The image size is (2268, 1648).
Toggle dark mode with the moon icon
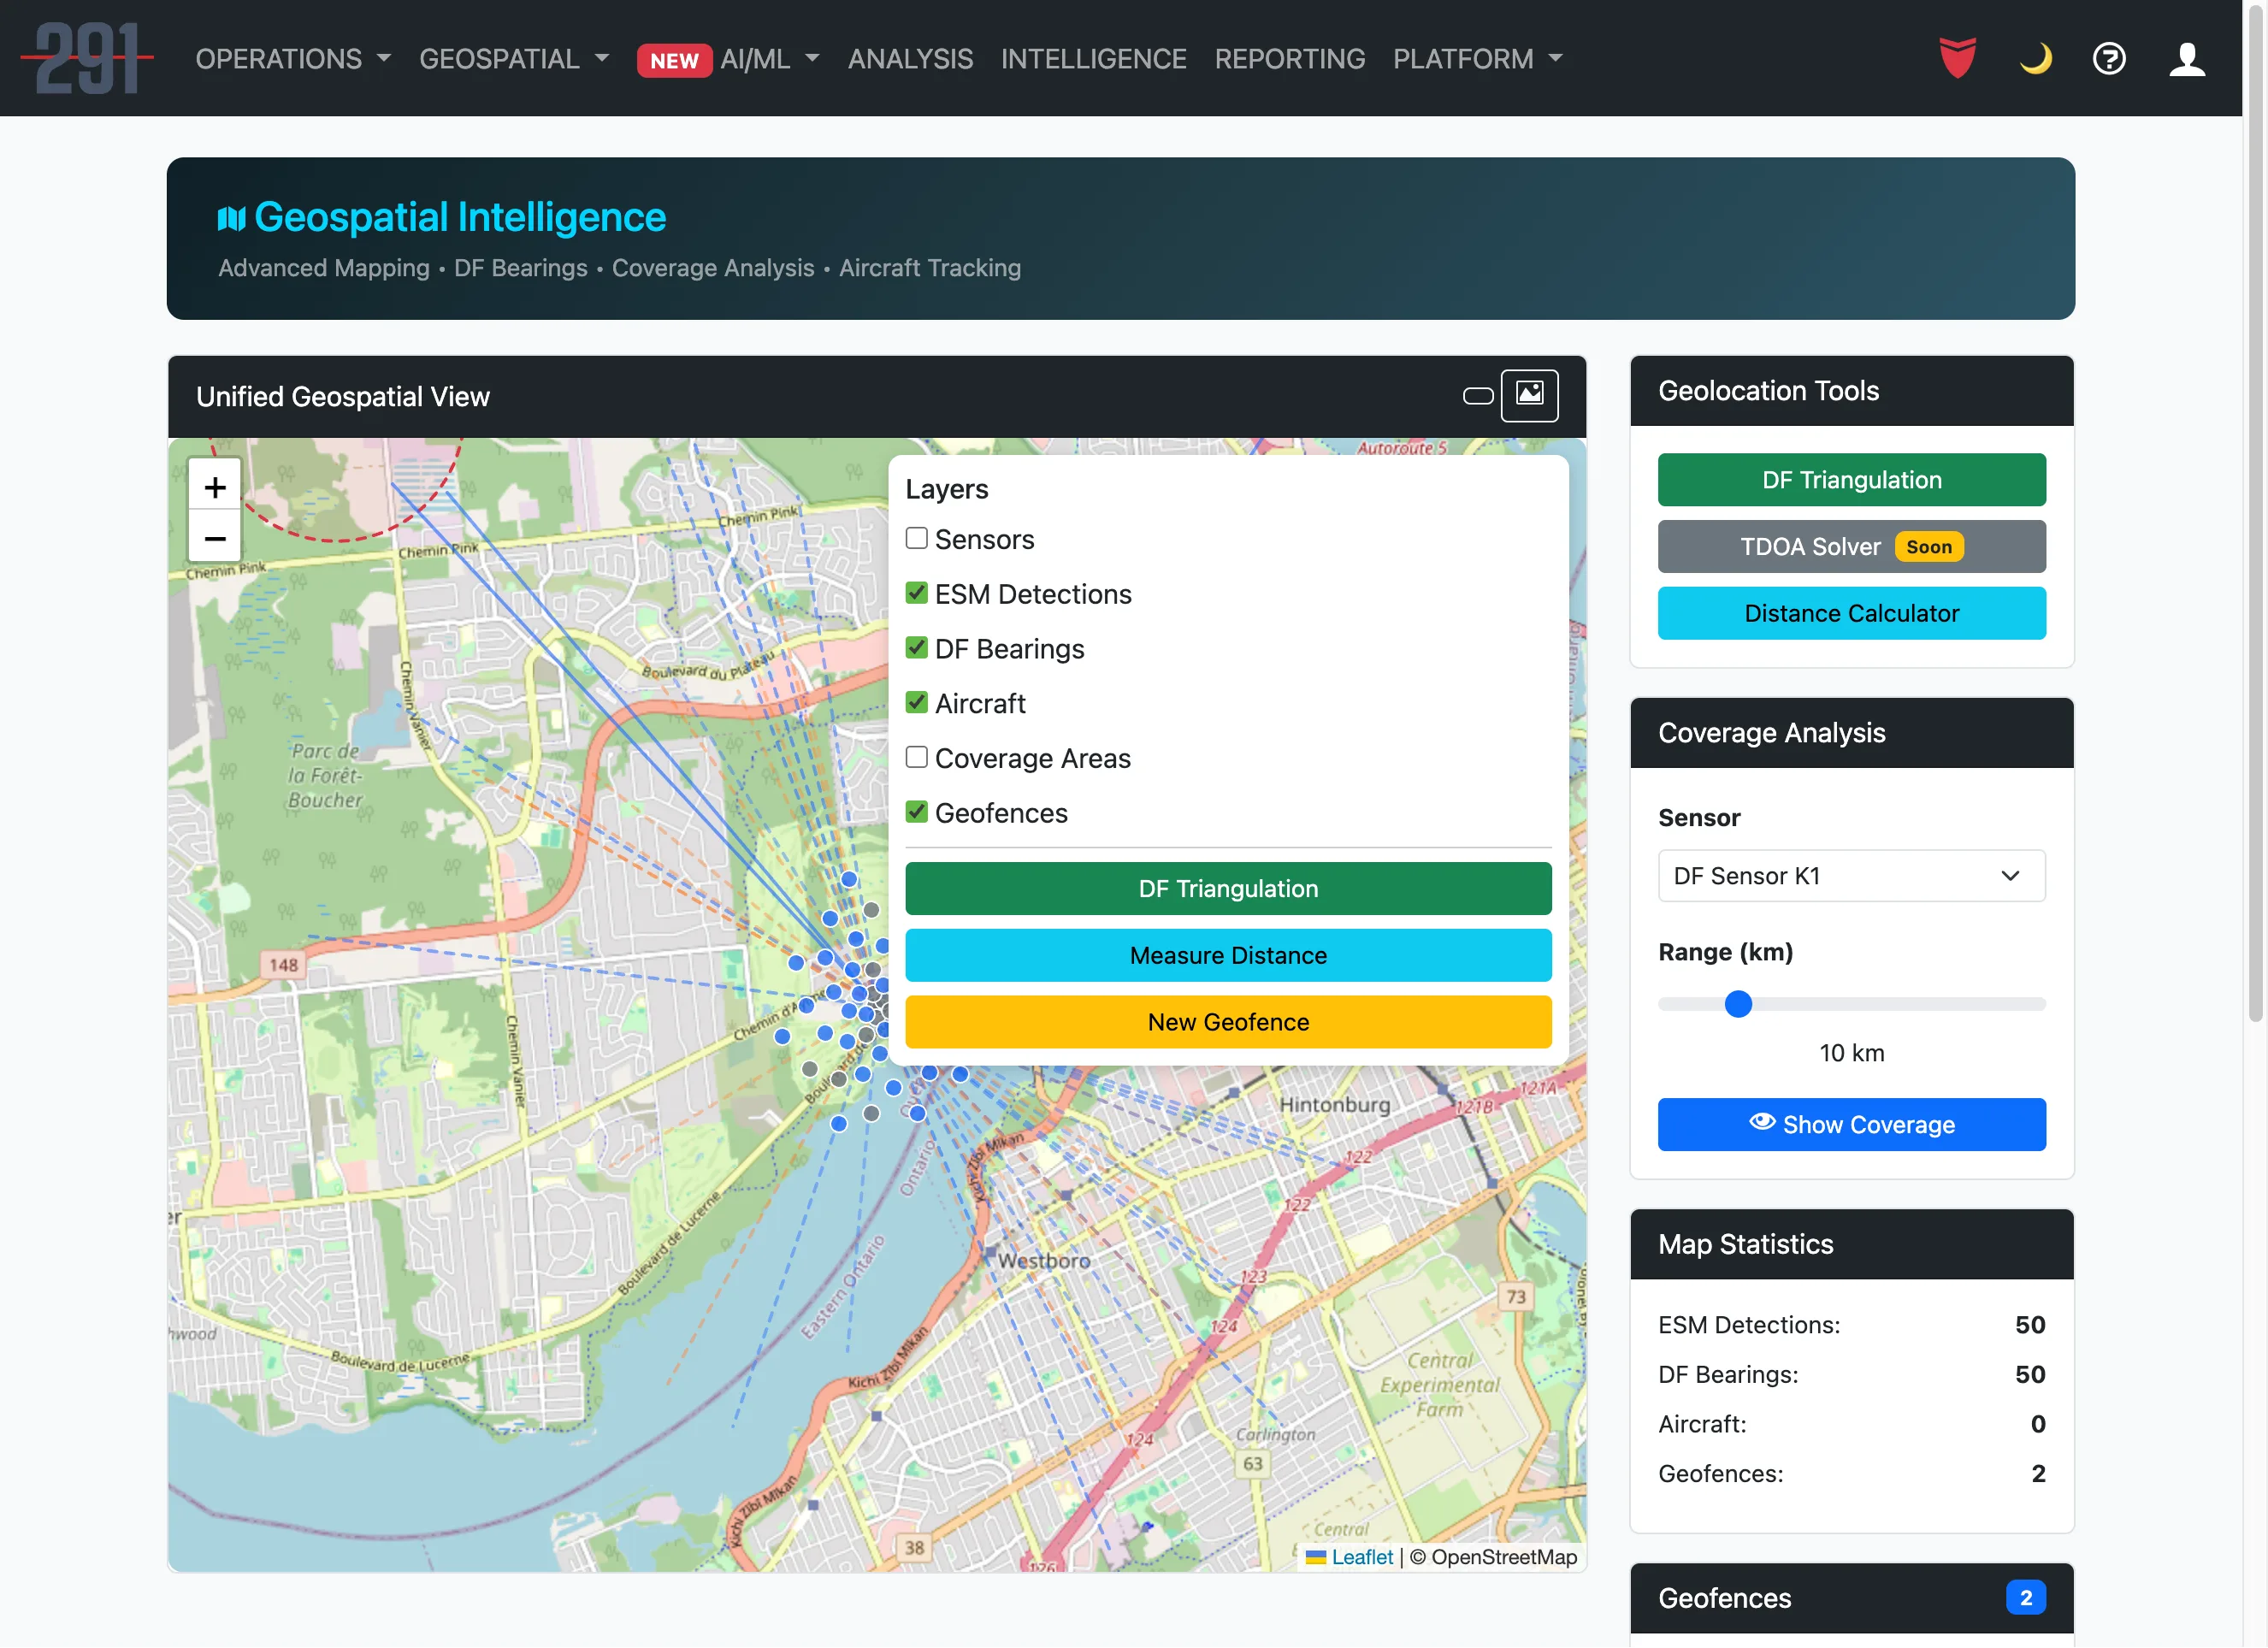[x=2035, y=58]
